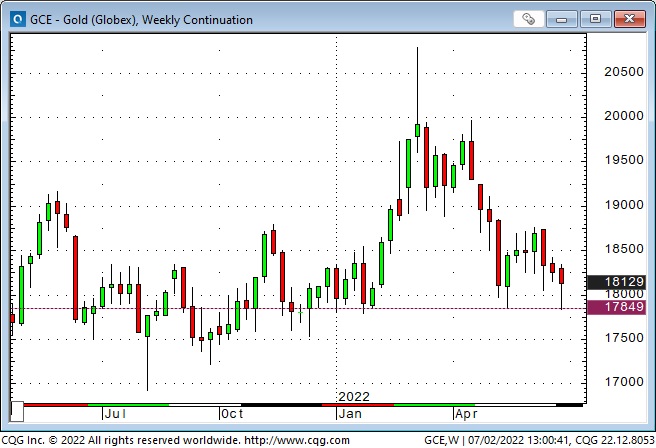Click the 17000 price axis label

[623, 382]
